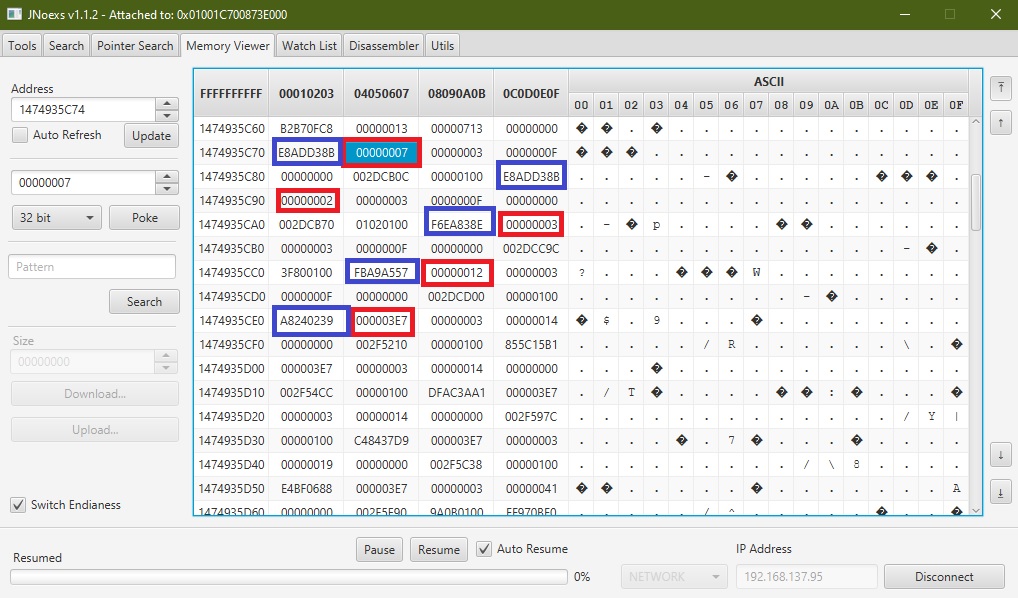Click the page down arrow button
The image size is (1018, 598).
click(1000, 455)
